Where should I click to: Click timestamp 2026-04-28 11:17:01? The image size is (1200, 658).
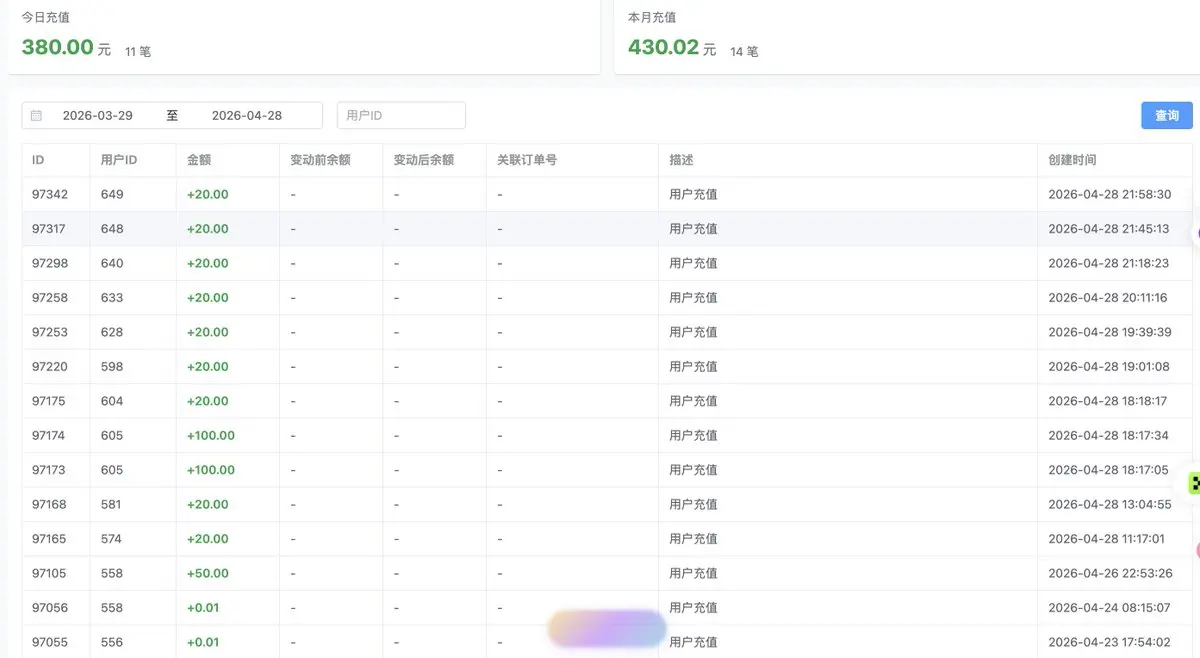coord(1106,539)
